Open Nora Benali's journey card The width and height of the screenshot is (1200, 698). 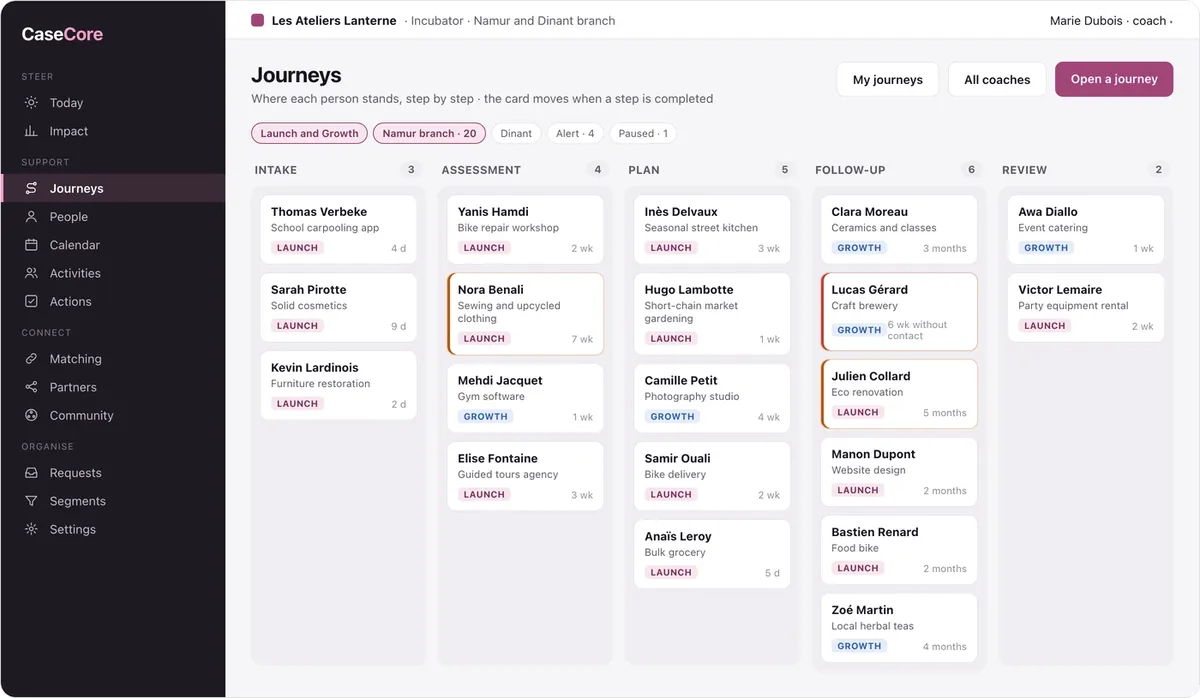pyautogui.click(x=525, y=314)
